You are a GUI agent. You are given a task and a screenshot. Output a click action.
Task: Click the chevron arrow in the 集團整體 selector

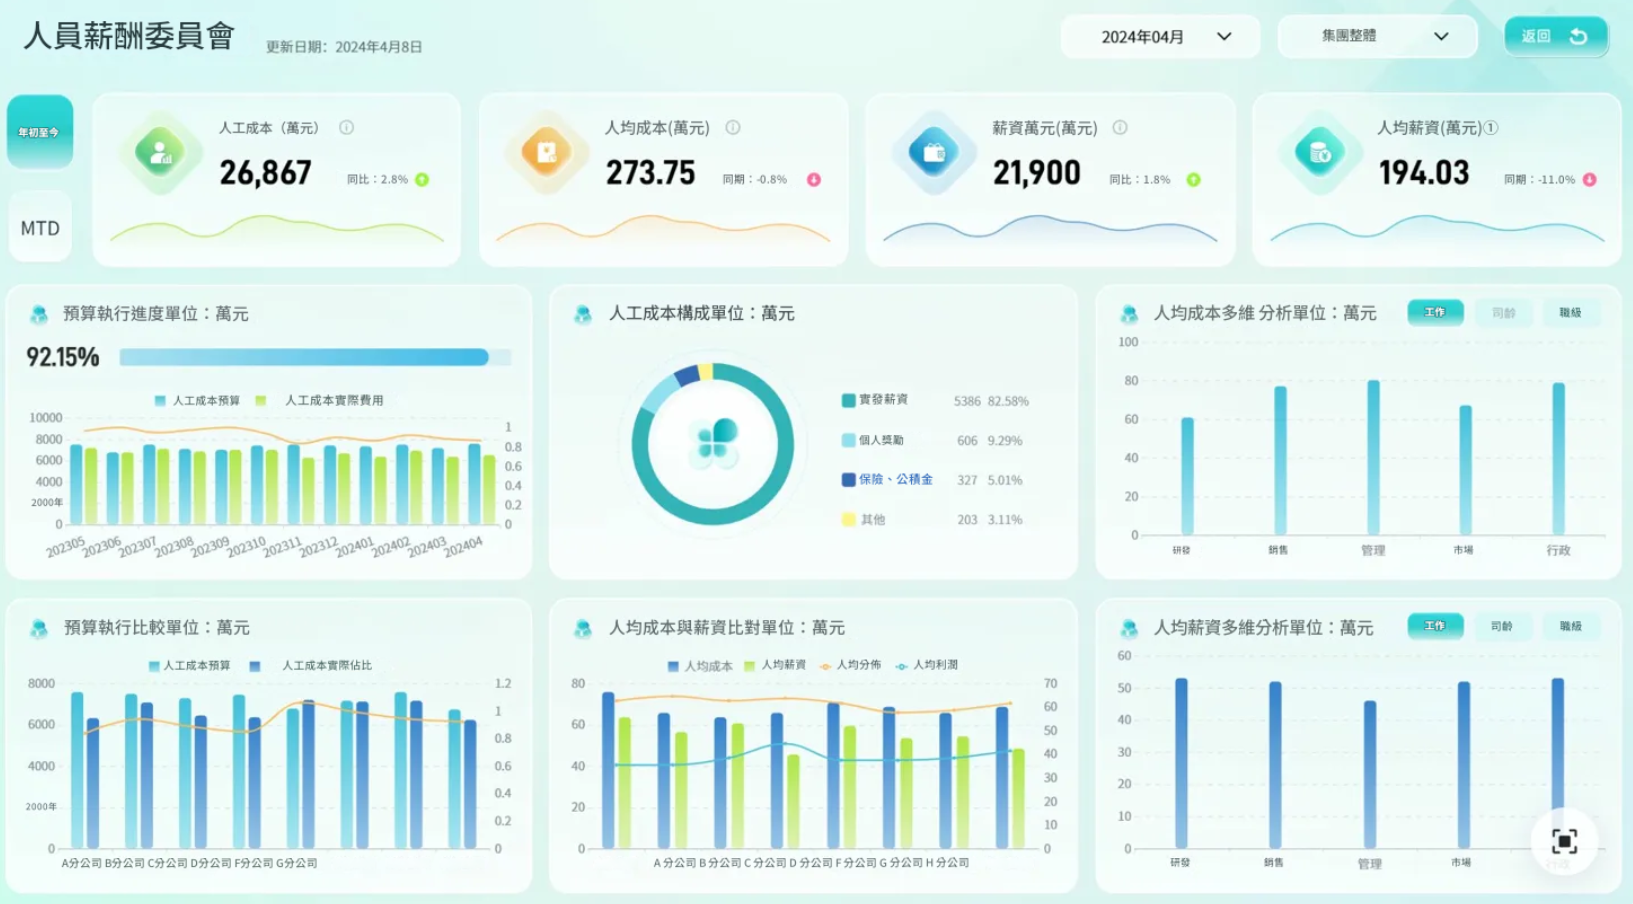1441,37
